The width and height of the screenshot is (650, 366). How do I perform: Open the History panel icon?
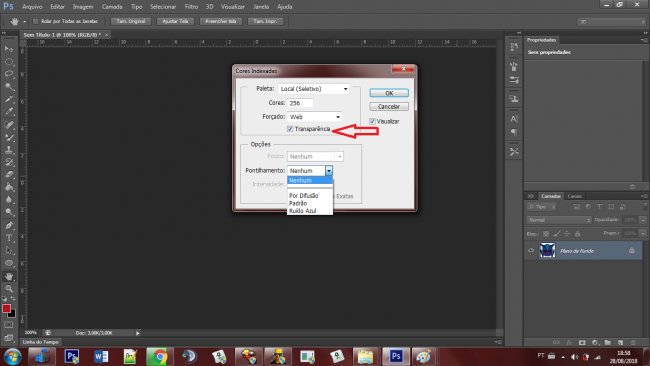tap(514, 47)
